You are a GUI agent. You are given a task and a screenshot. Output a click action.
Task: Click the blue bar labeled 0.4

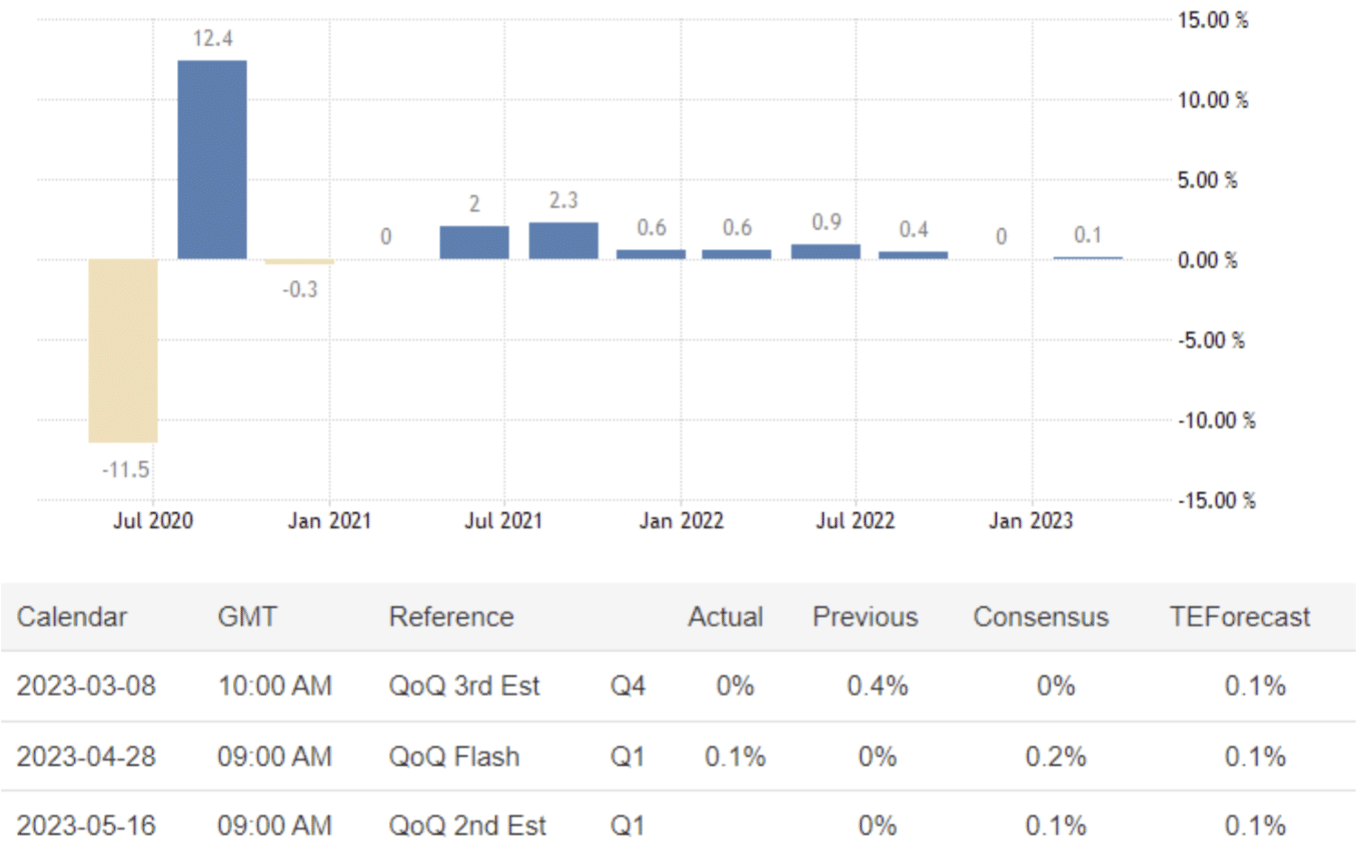point(913,255)
